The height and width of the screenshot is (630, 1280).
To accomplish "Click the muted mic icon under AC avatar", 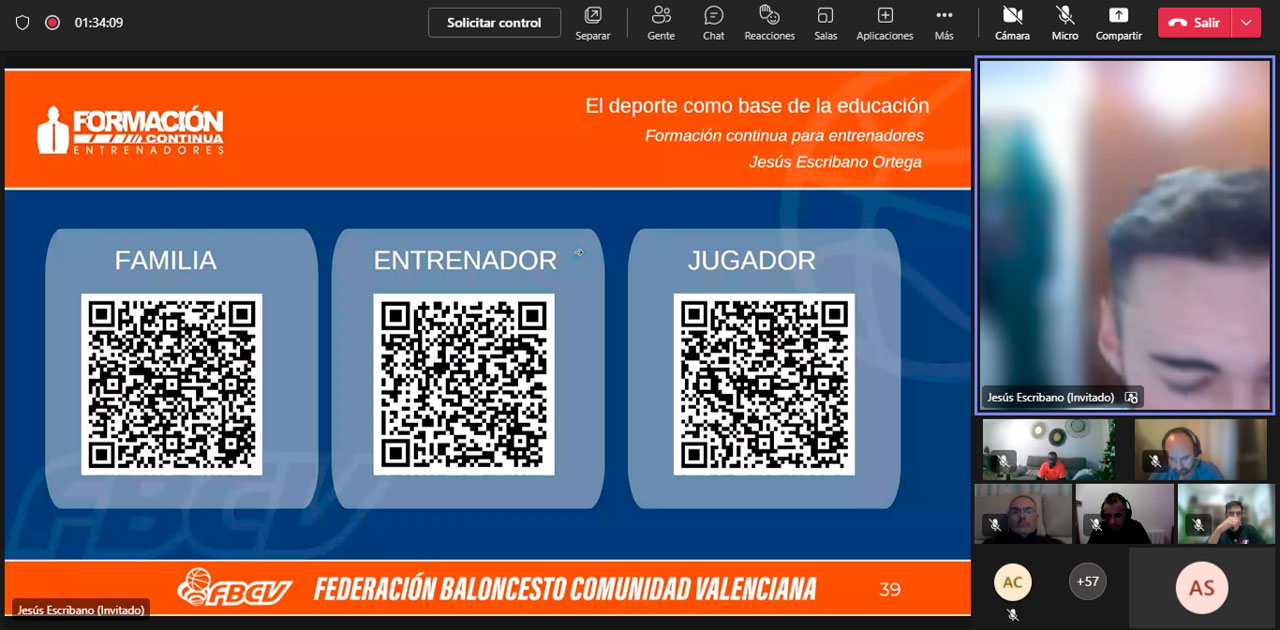I will [x=1012, y=615].
